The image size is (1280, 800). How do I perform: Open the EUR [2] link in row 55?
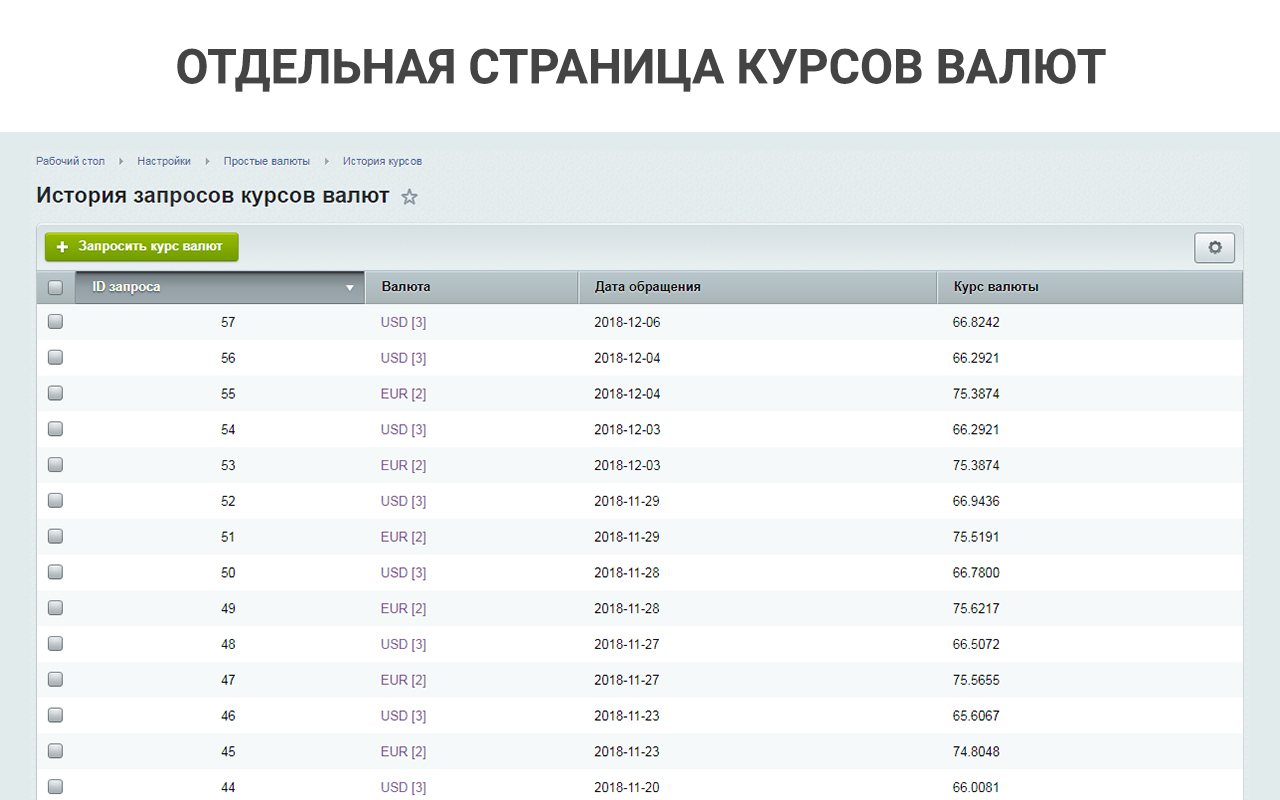(403, 394)
